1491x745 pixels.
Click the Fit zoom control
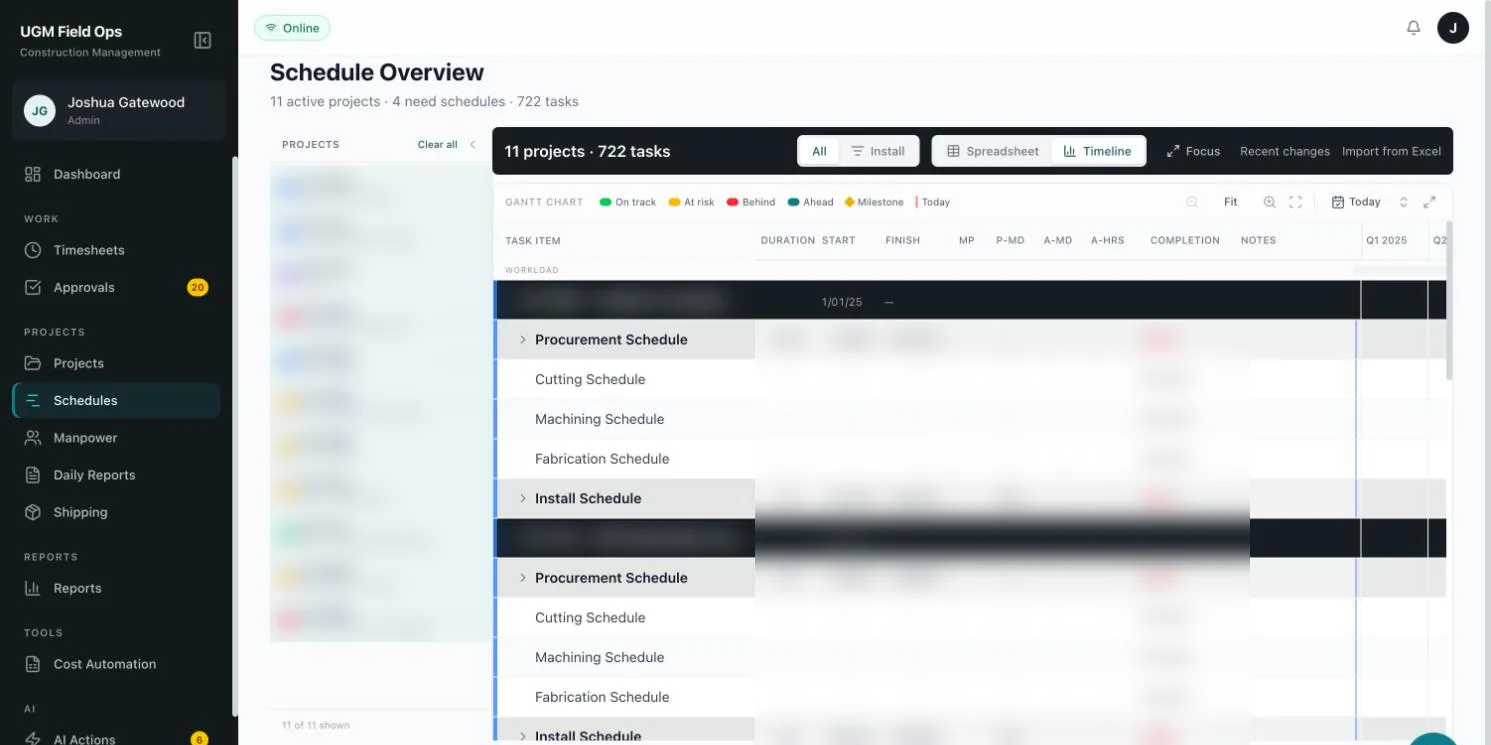[x=1231, y=202]
